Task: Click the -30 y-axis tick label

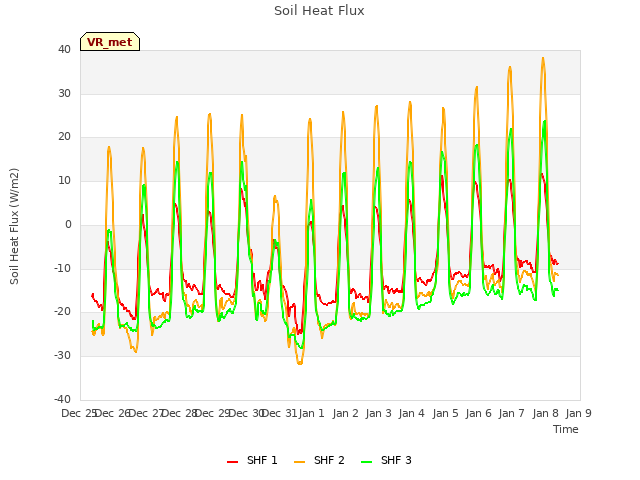Action: [x=63, y=356]
